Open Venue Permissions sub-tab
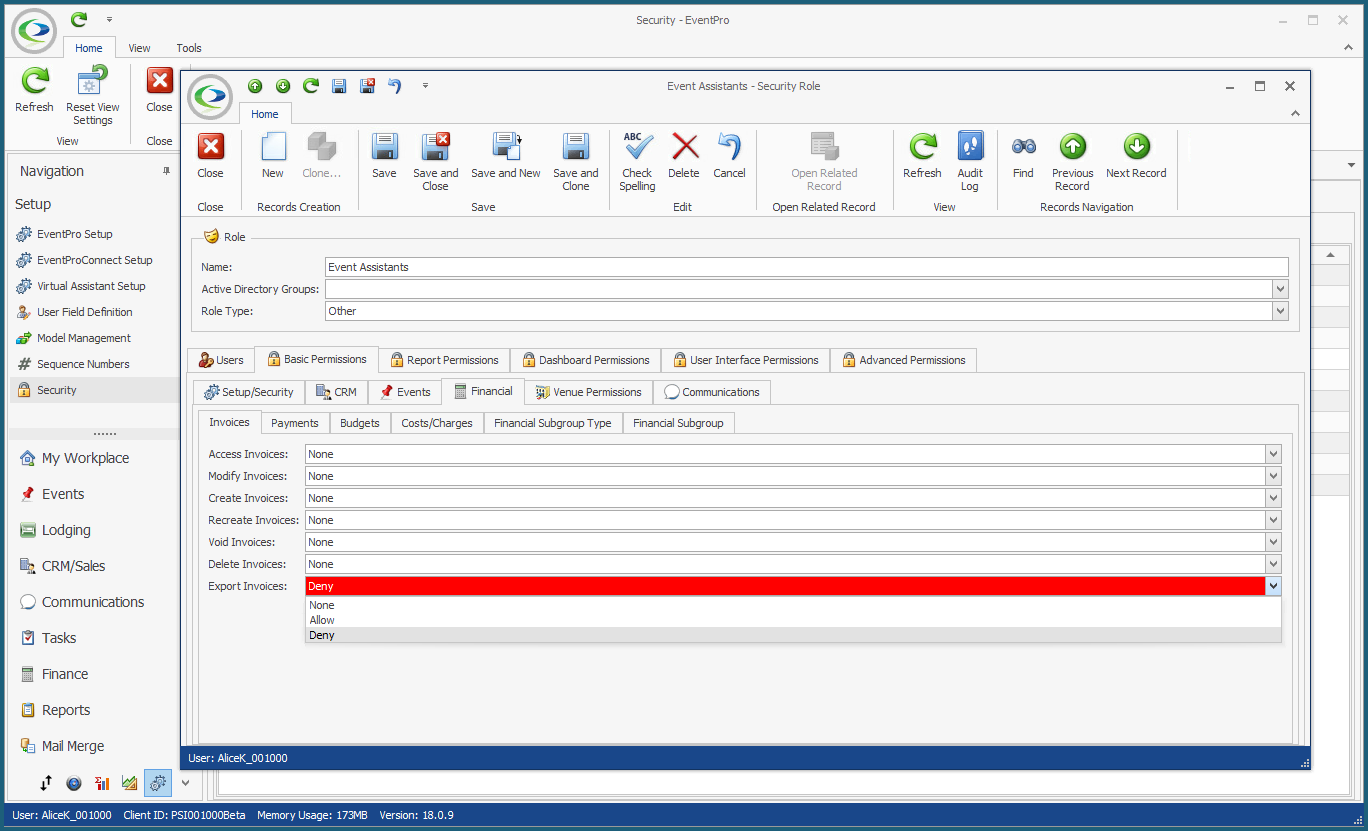The height and width of the screenshot is (831, 1368). point(588,392)
